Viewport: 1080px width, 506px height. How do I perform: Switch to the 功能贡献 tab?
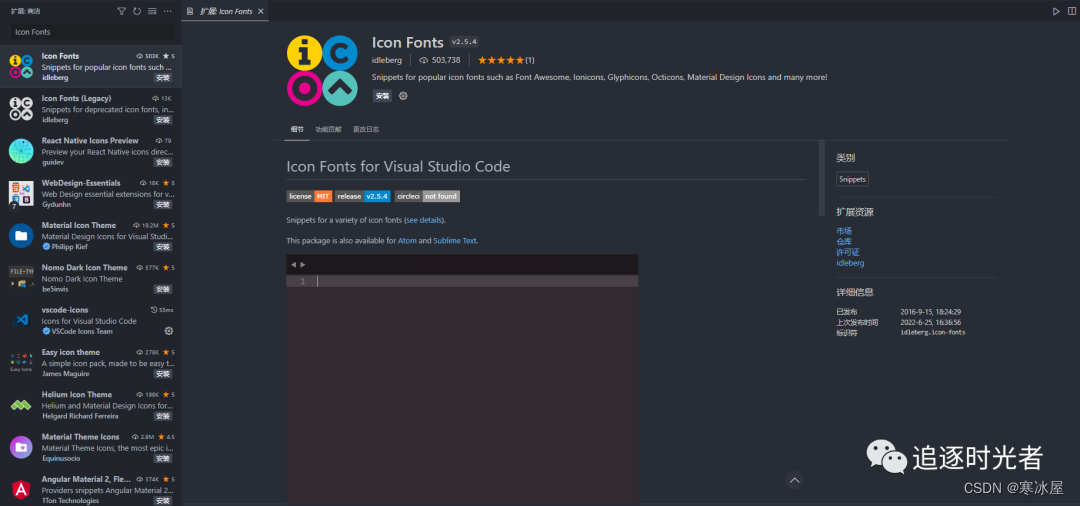[x=328, y=129]
